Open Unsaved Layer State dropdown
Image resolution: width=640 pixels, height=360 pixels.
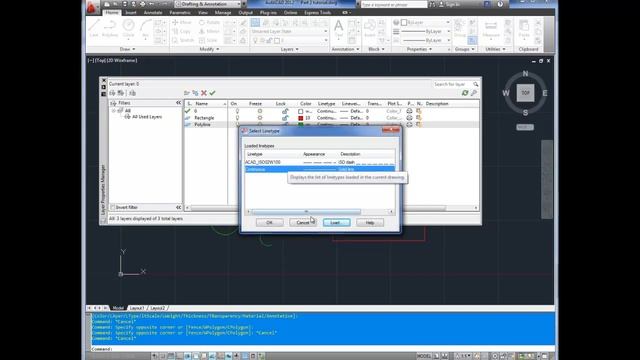pyautogui.click(x=290, y=31)
